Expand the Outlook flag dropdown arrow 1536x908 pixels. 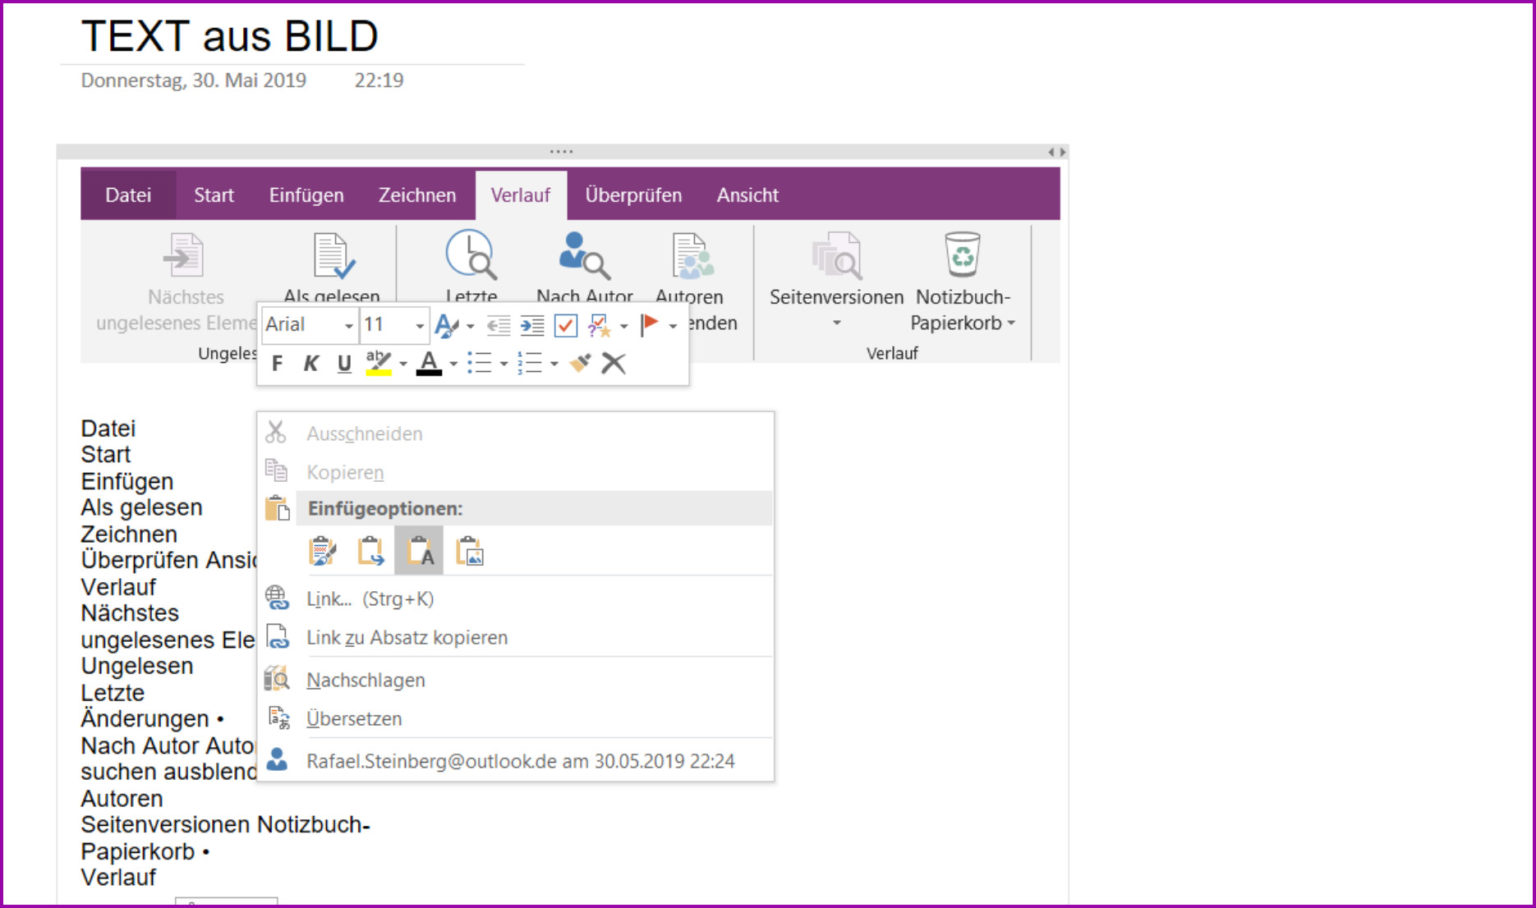point(673,326)
